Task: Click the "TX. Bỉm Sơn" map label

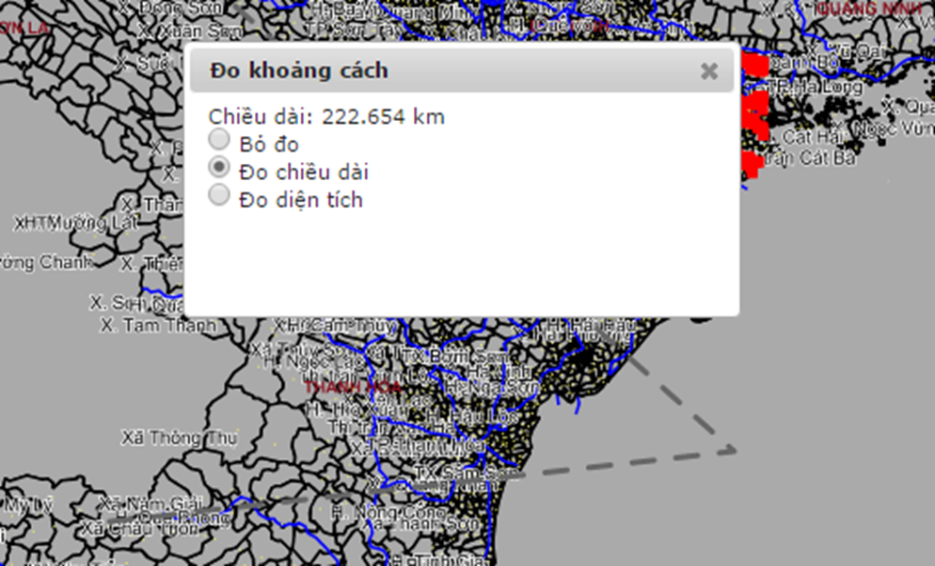Action: (456, 356)
